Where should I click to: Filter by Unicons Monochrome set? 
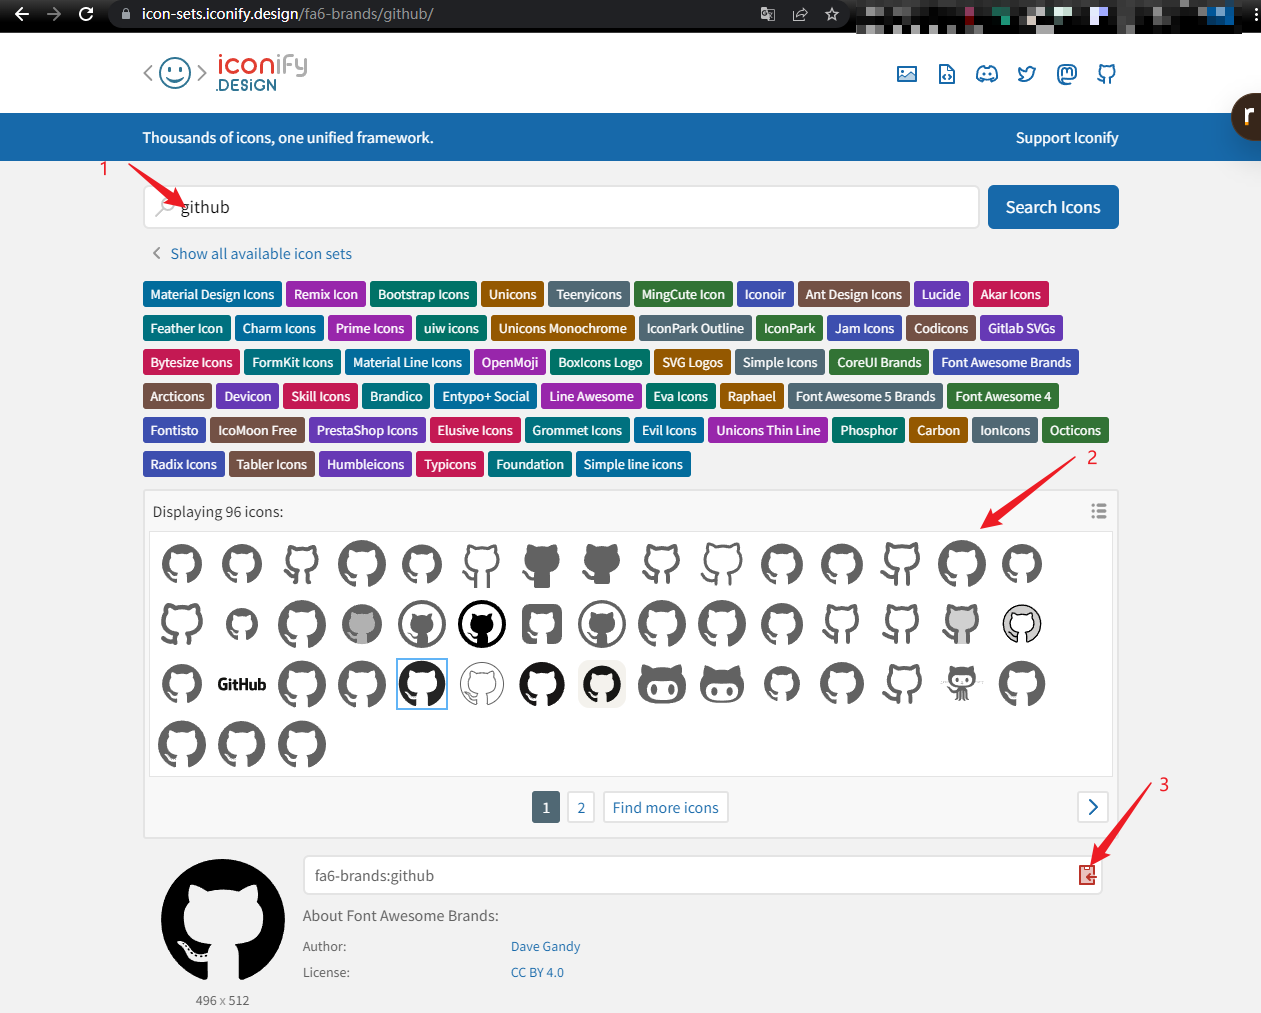pyautogui.click(x=563, y=328)
